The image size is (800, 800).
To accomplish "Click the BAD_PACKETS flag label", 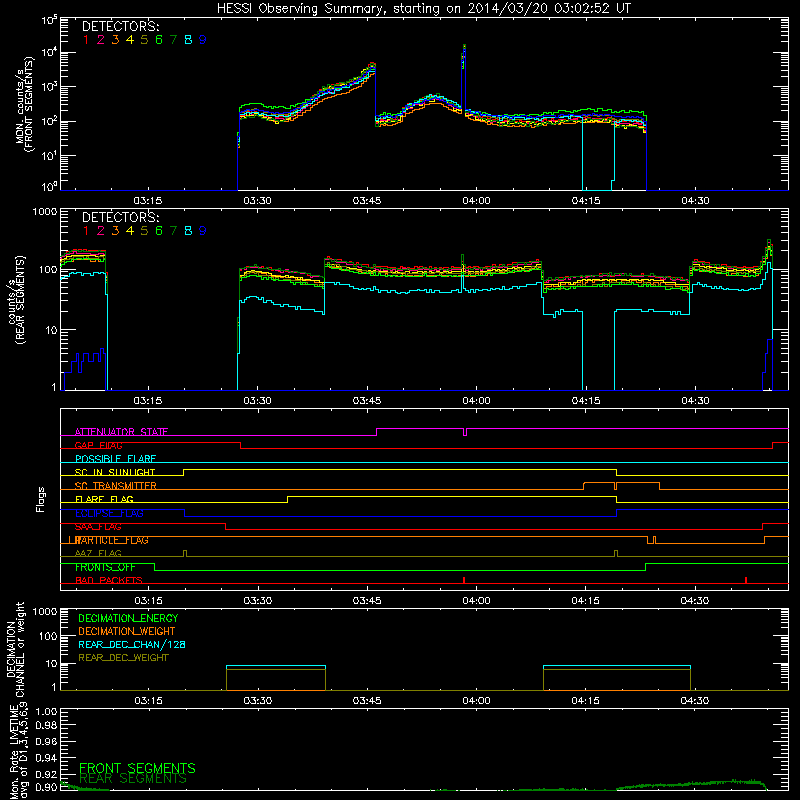I will 109,581.
